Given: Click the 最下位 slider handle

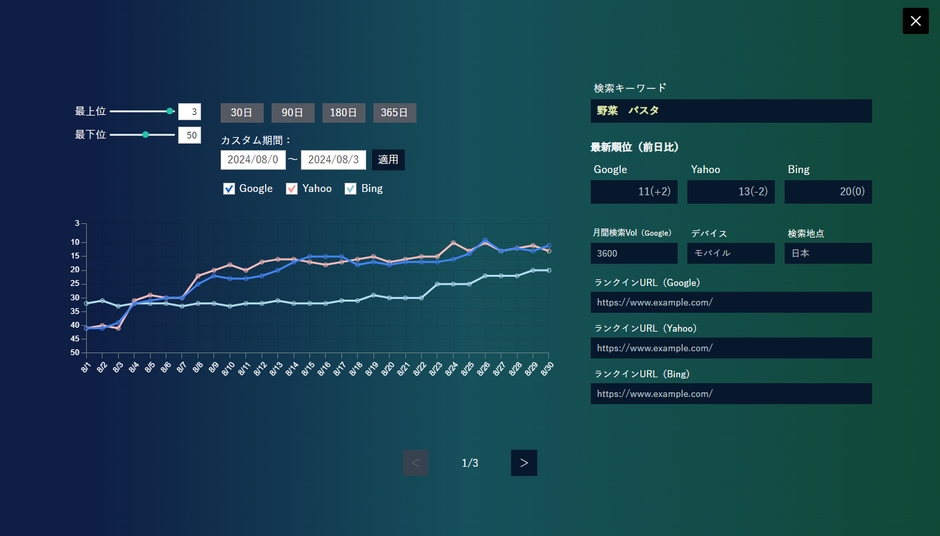Looking at the screenshot, I should [145, 135].
